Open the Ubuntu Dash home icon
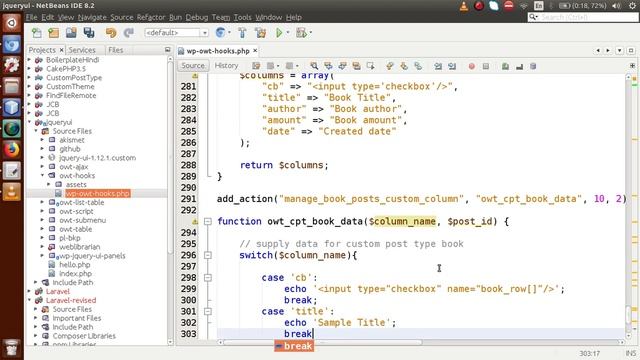 coord(11,23)
